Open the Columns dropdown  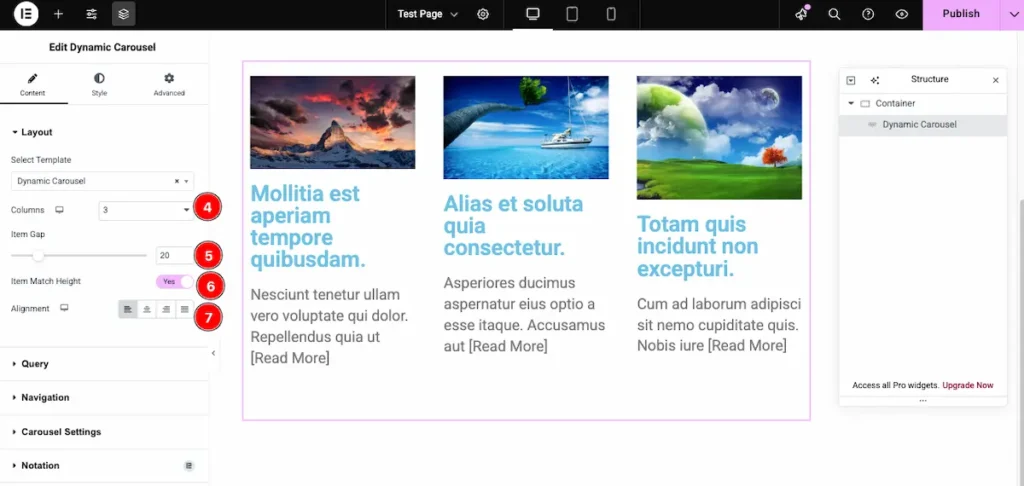(145, 210)
